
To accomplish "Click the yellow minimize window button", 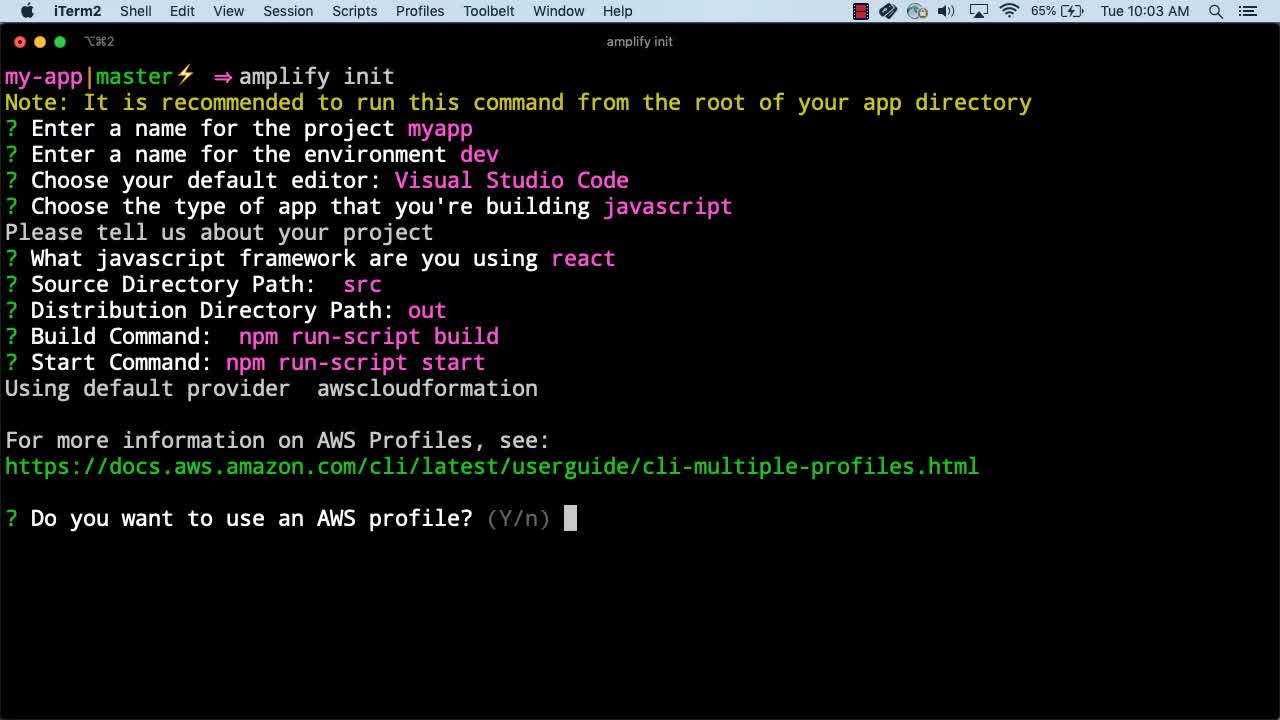I will [x=40, y=41].
